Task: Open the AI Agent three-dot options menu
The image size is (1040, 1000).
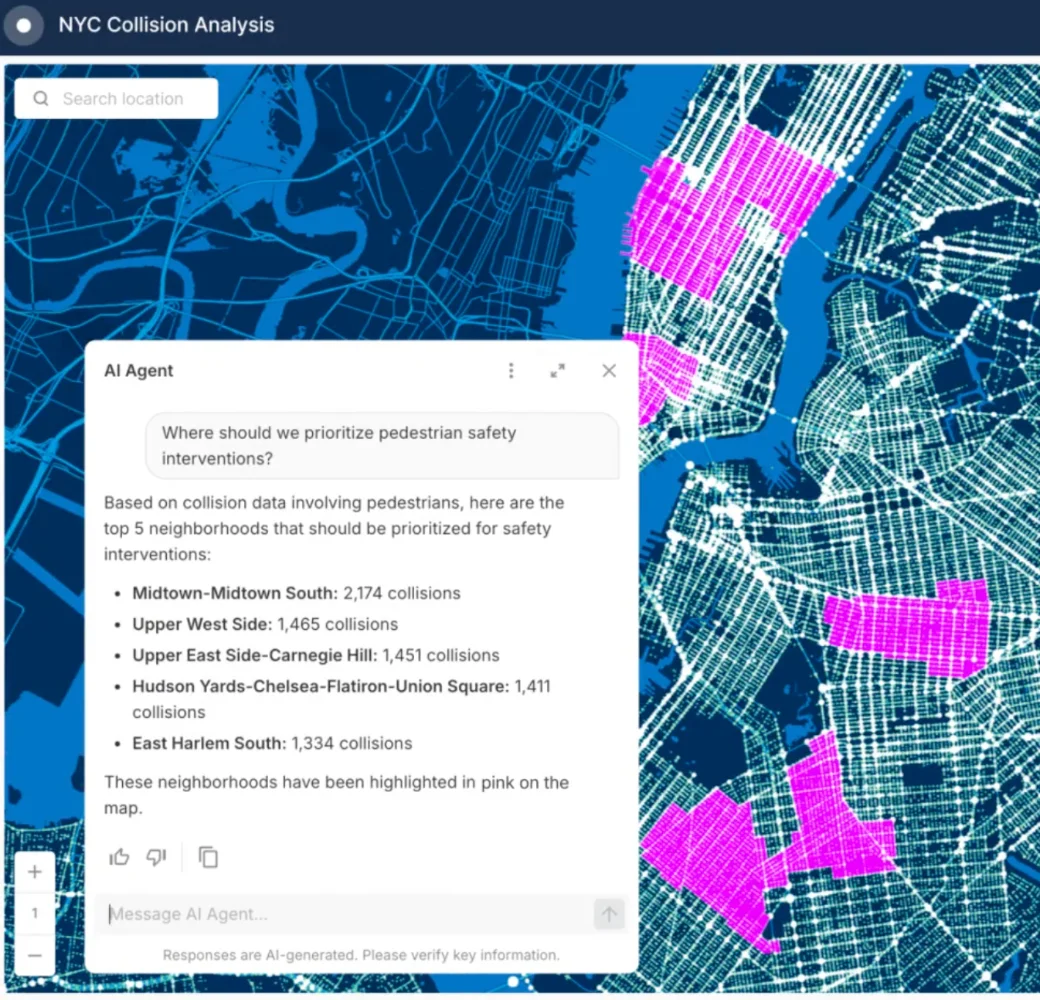Action: [x=511, y=371]
